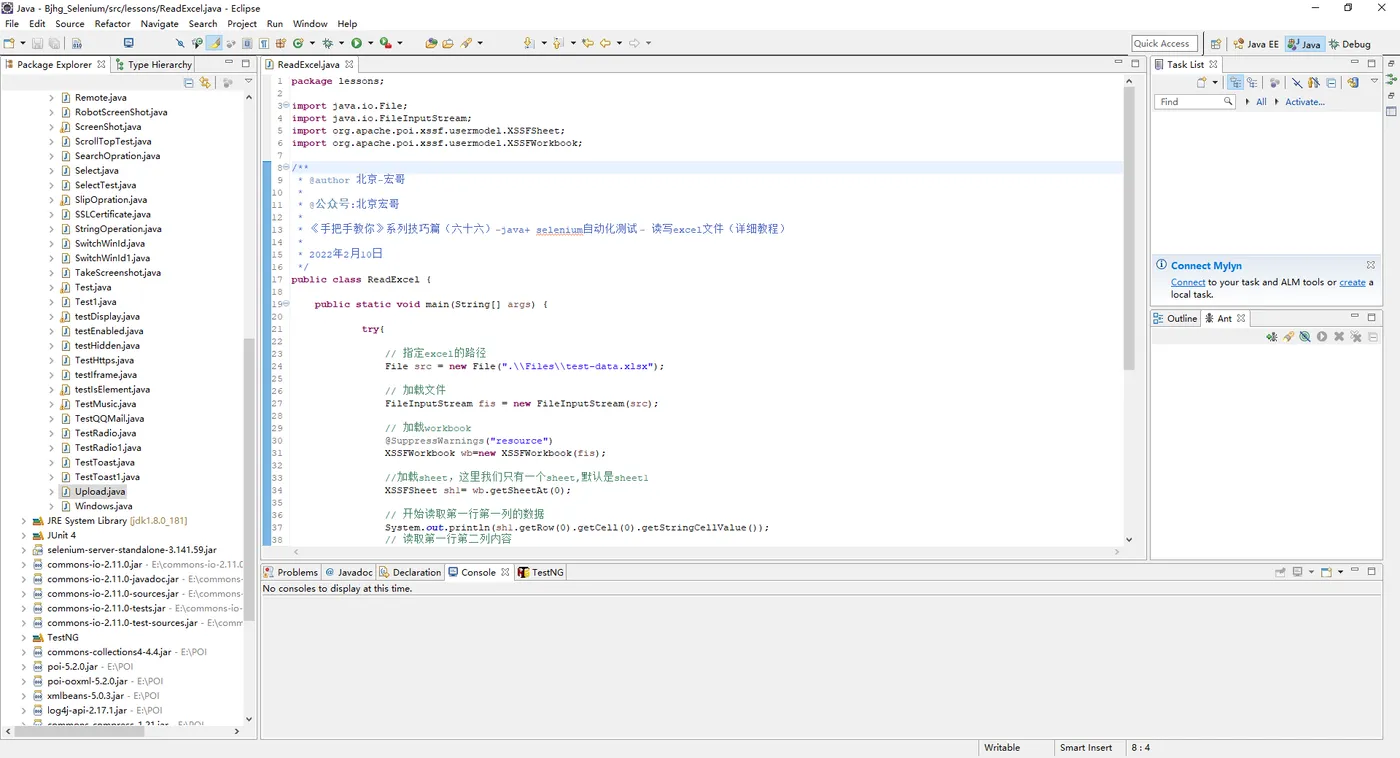Click the New Task icon in Task List

click(x=1202, y=83)
